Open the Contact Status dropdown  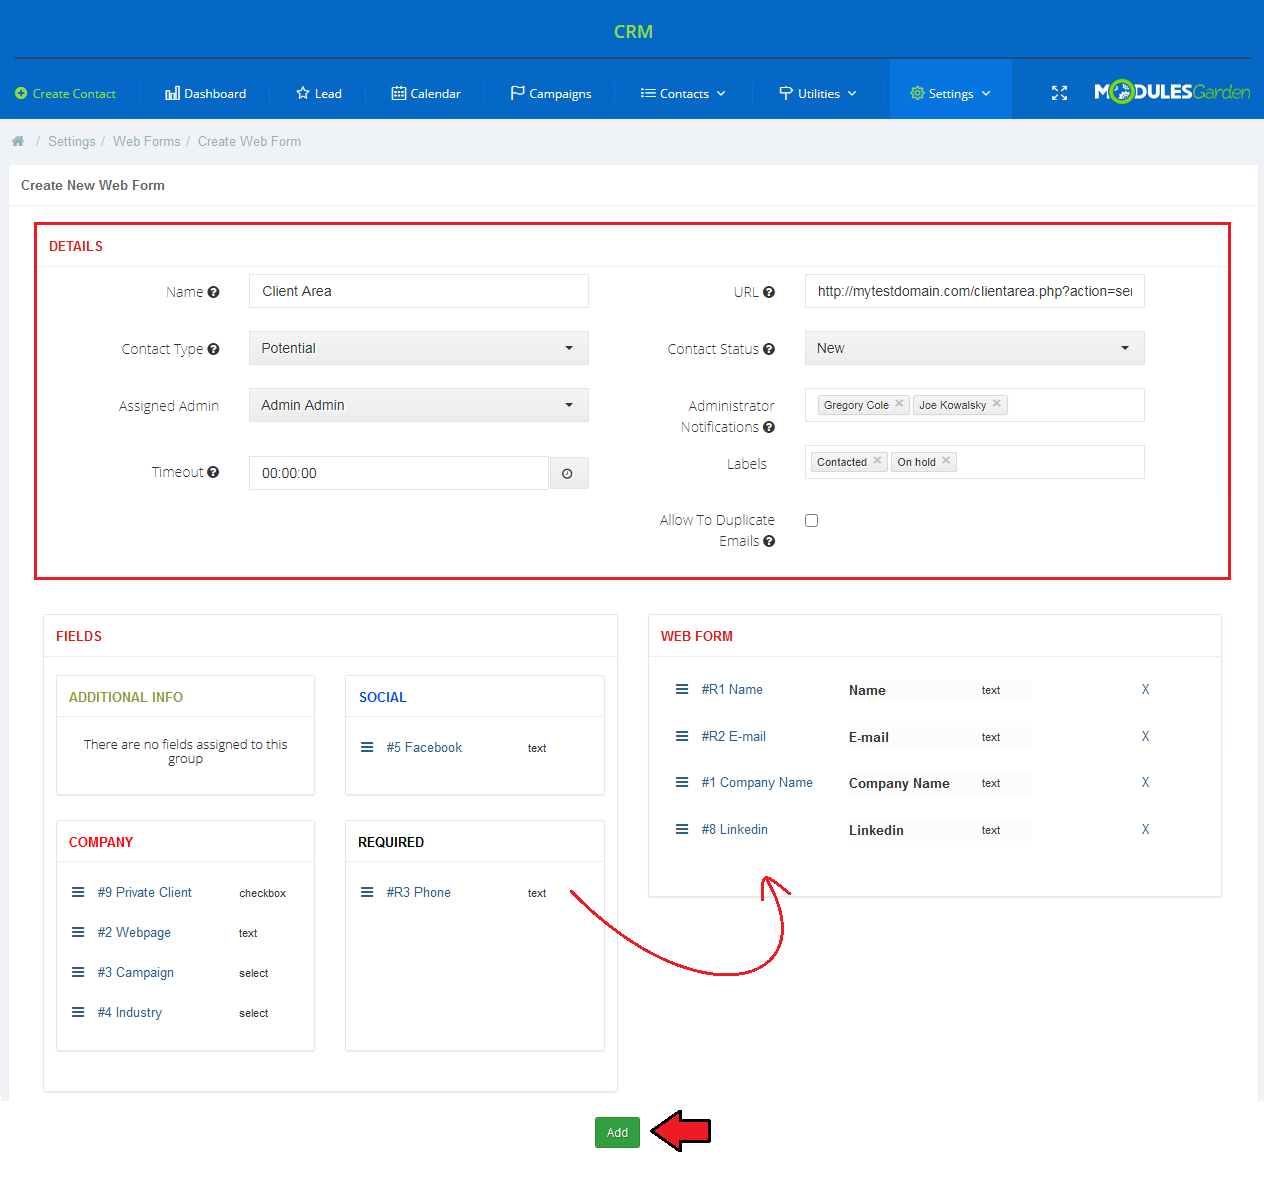(x=975, y=348)
